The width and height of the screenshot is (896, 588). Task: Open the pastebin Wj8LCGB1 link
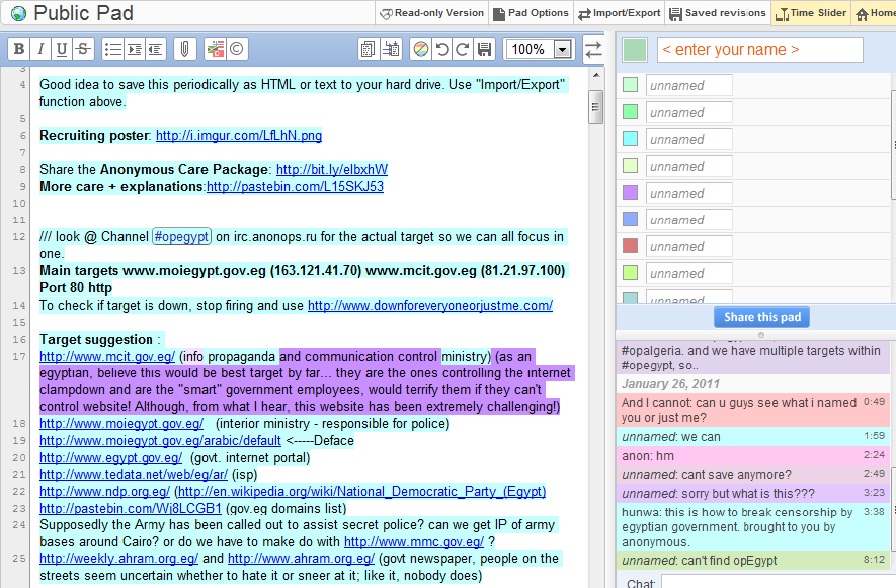[130, 509]
